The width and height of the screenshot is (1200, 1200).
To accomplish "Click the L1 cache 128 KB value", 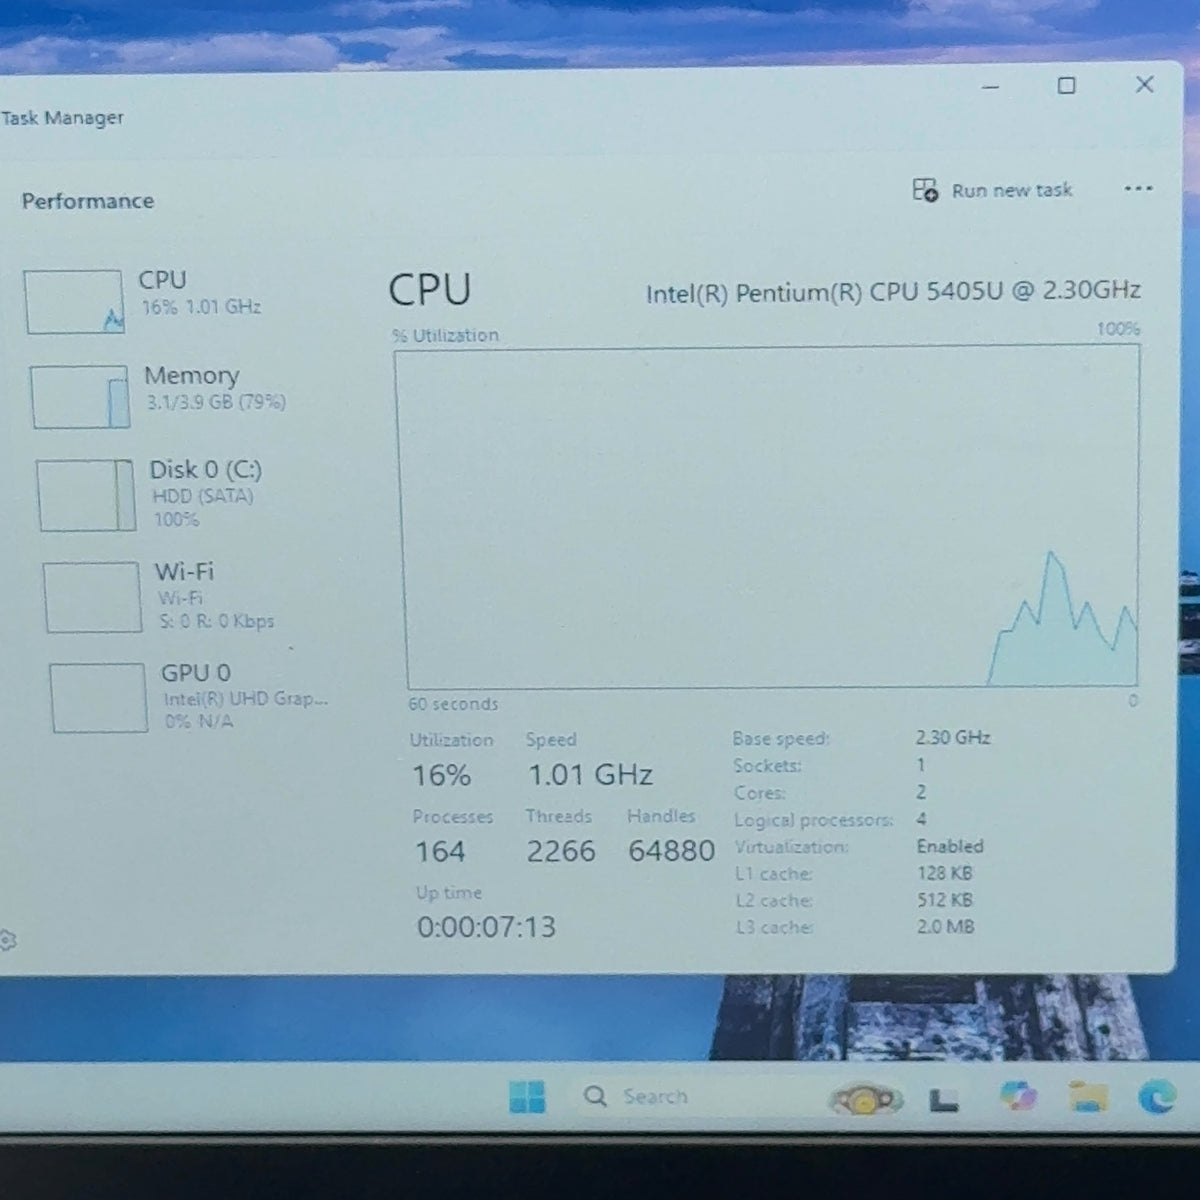I will click(944, 873).
